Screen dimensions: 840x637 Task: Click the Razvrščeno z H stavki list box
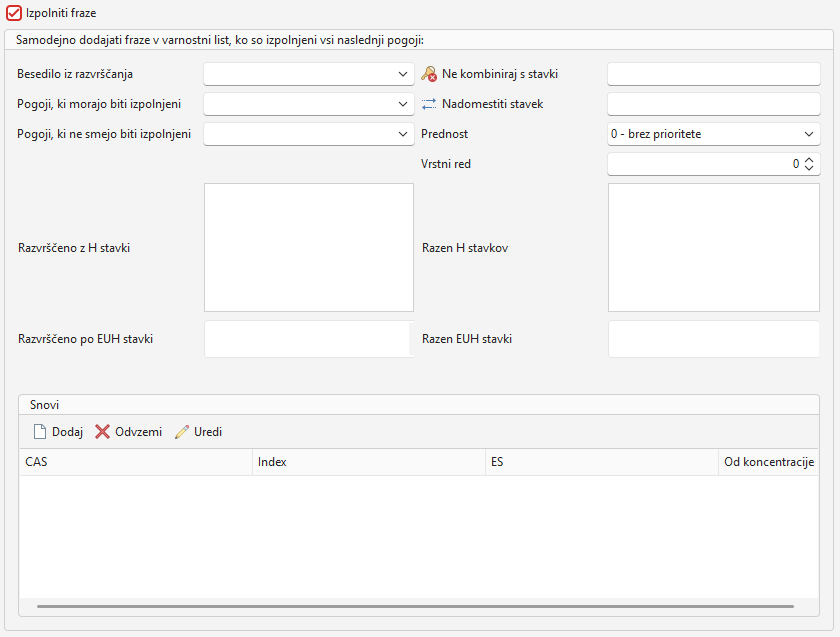tap(309, 248)
